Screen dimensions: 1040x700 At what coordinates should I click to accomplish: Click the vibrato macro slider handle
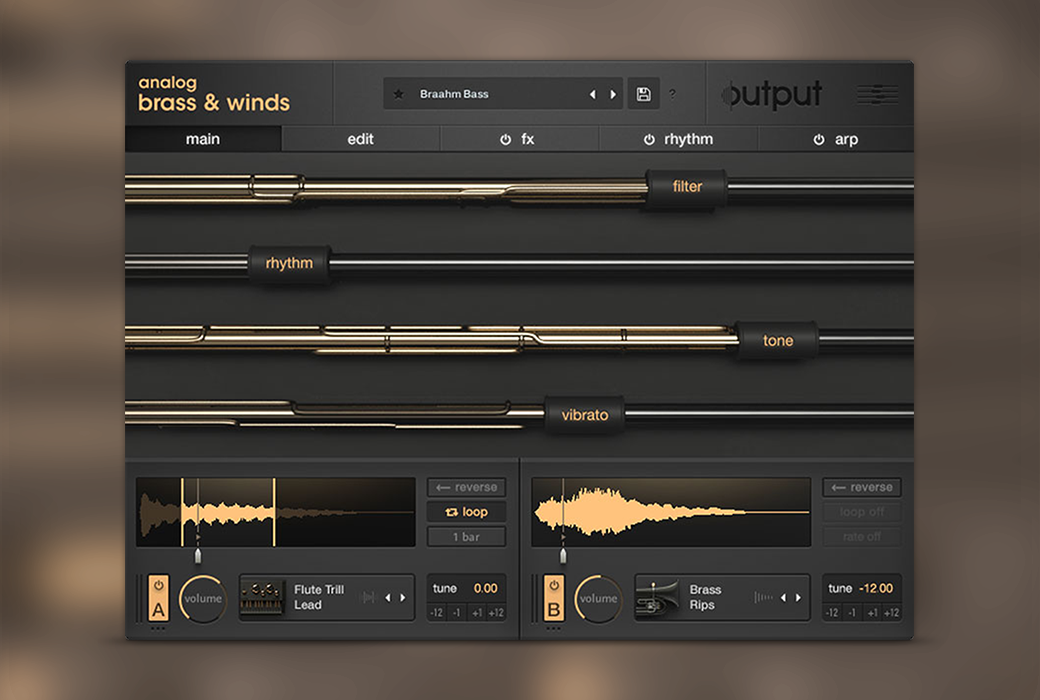pos(584,415)
